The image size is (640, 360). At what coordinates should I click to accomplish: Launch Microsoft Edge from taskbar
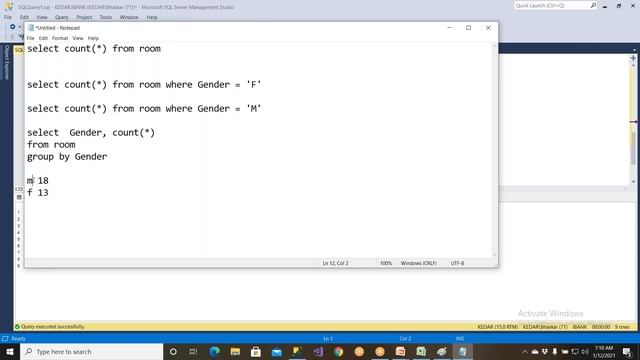(x=214, y=351)
